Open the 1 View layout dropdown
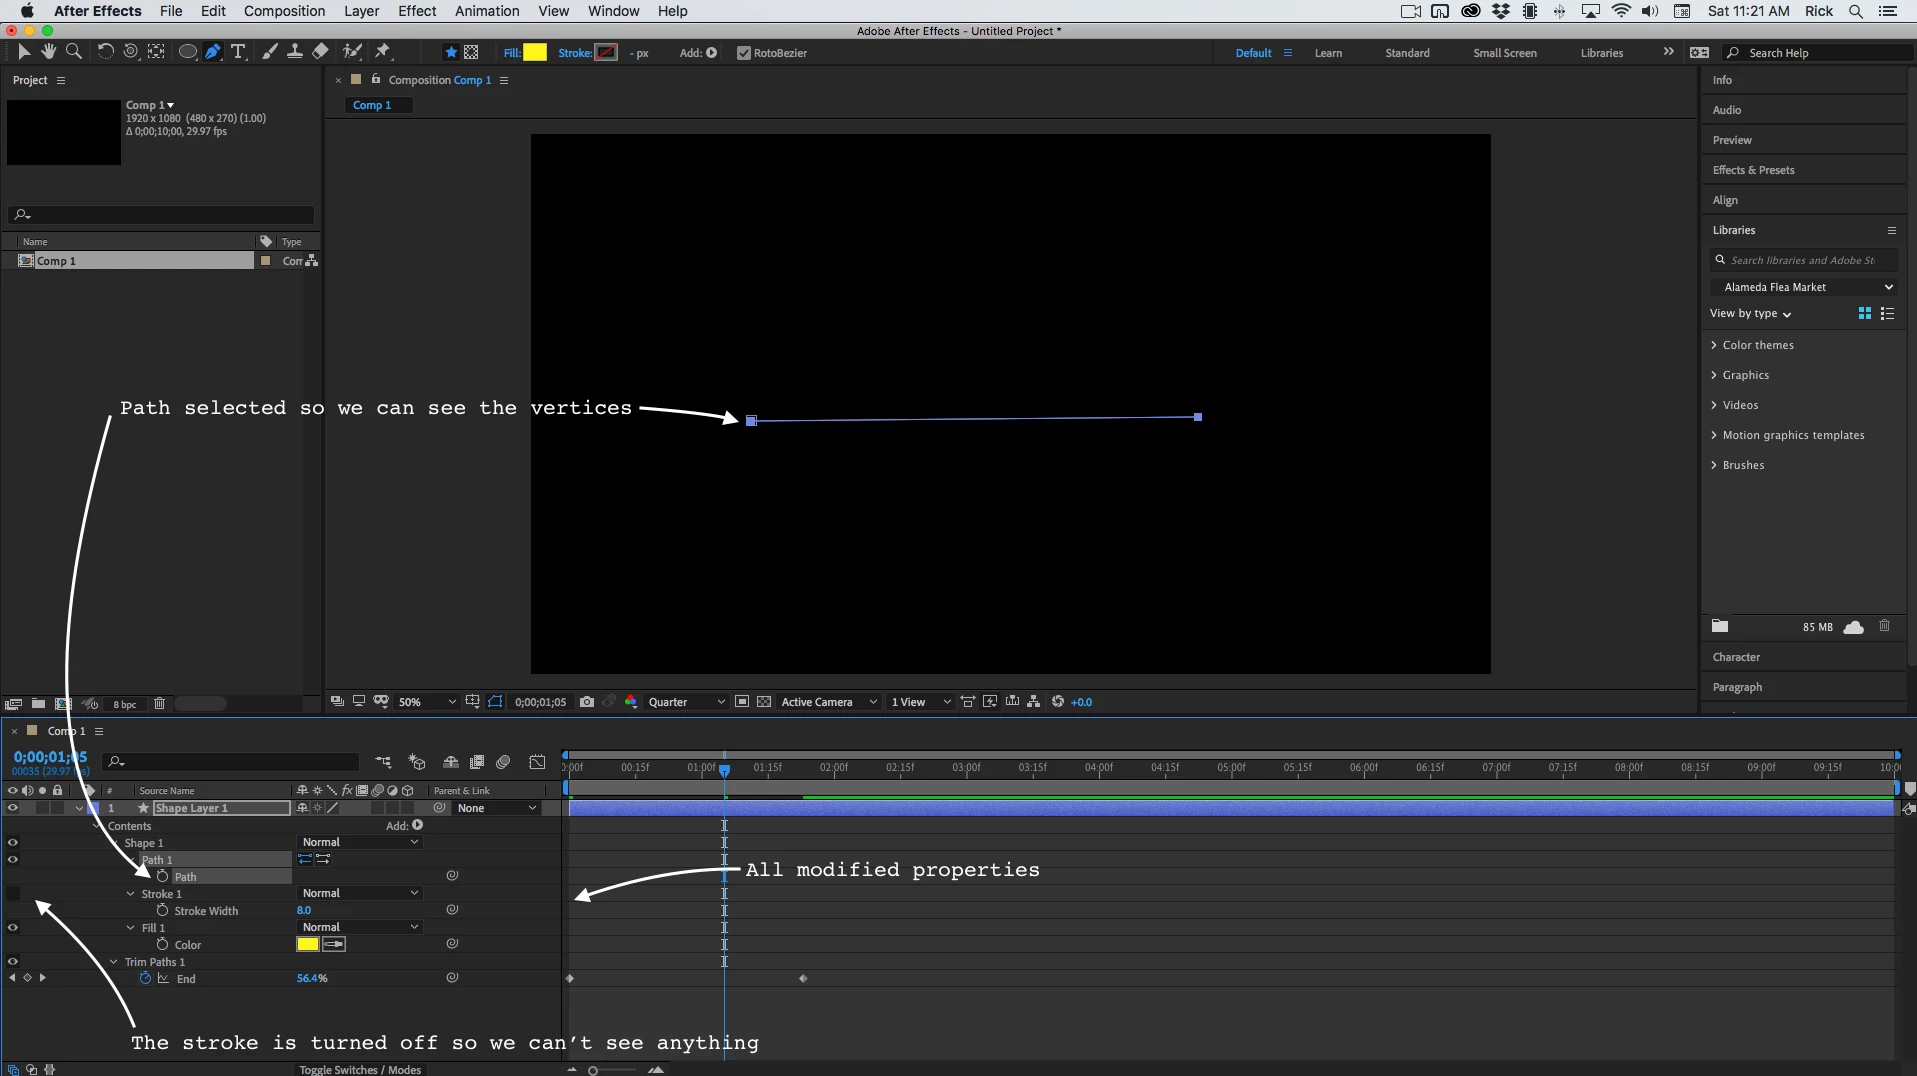Screen dimensions: 1917x1076 coord(920,702)
